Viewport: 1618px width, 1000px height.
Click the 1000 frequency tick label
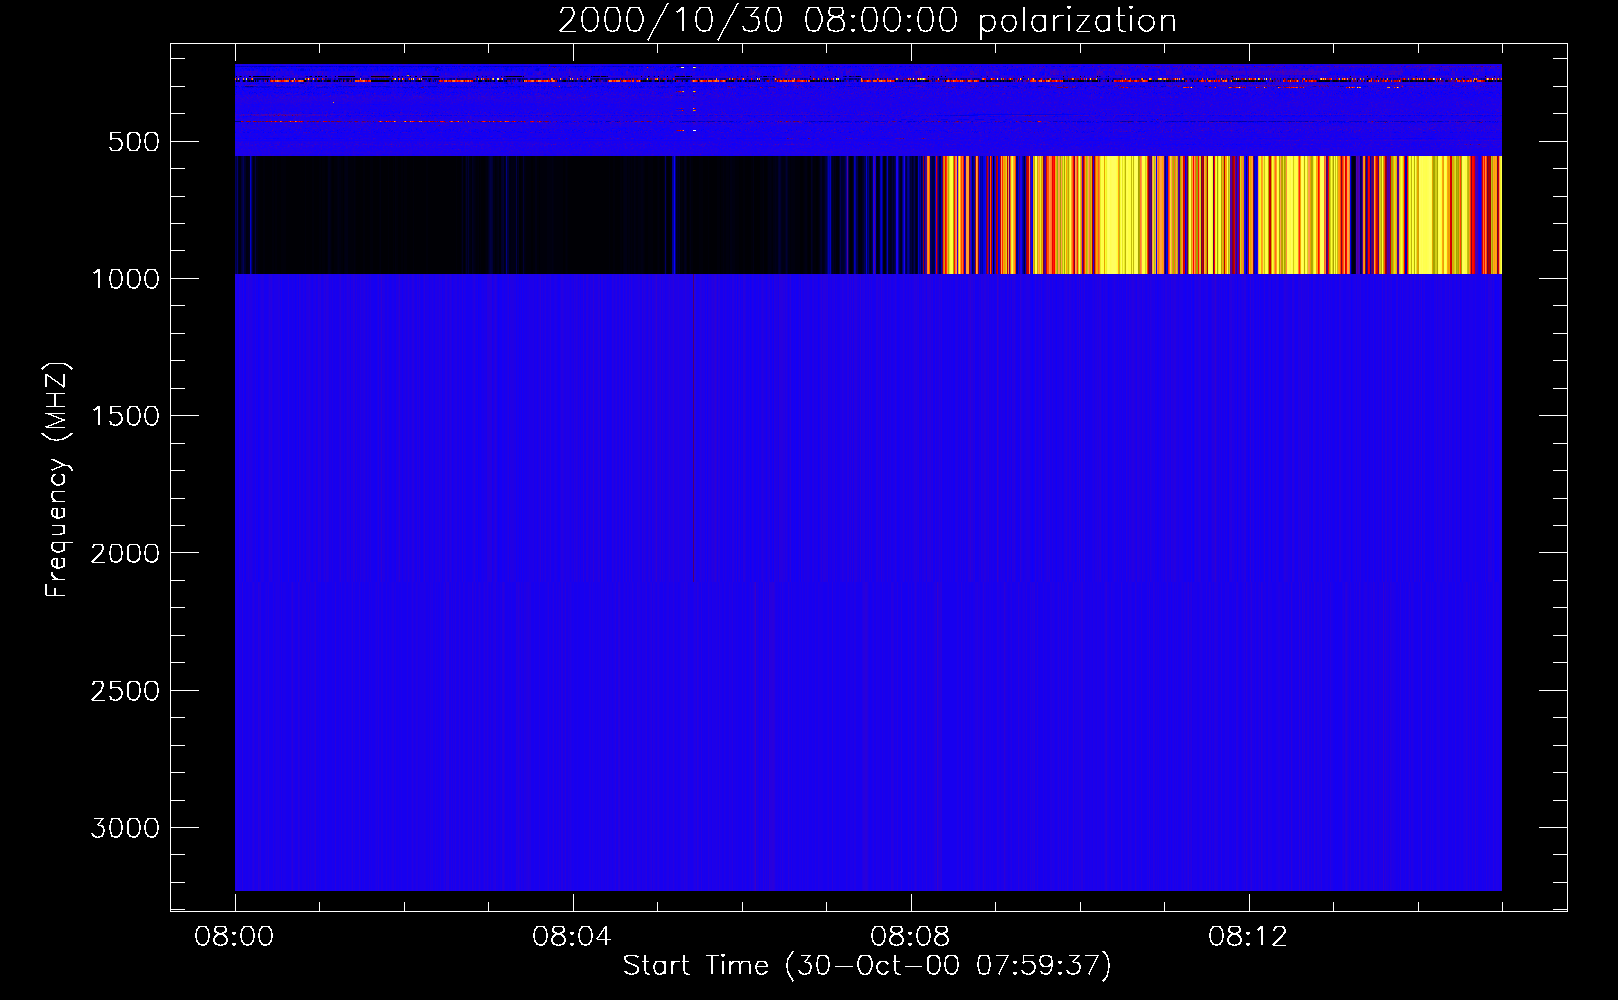(x=125, y=279)
